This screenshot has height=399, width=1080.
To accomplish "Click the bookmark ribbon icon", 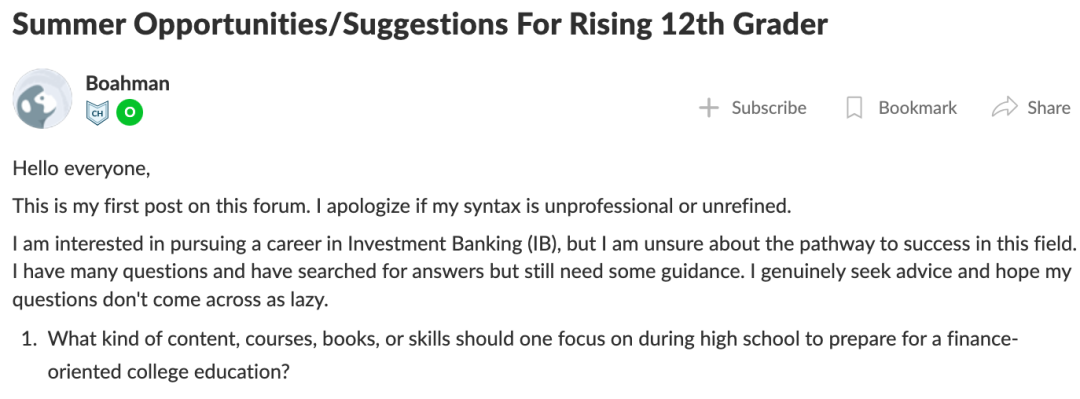I will [854, 108].
